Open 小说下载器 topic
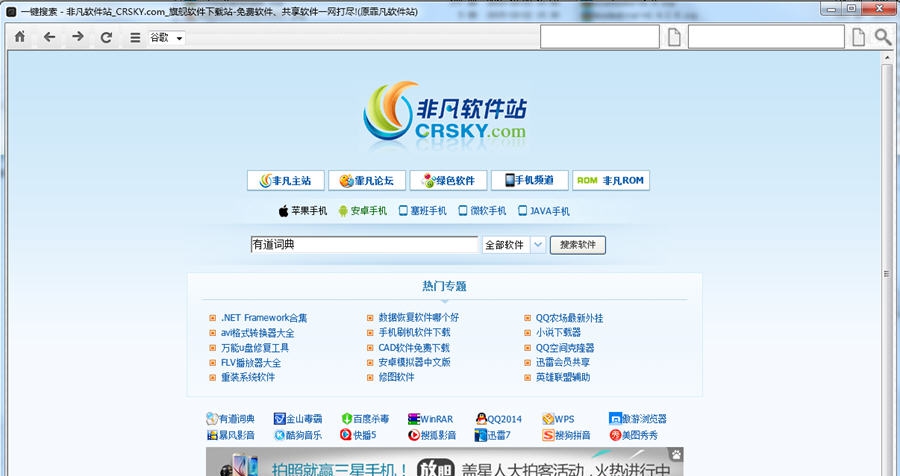The image size is (900, 476). click(x=558, y=332)
